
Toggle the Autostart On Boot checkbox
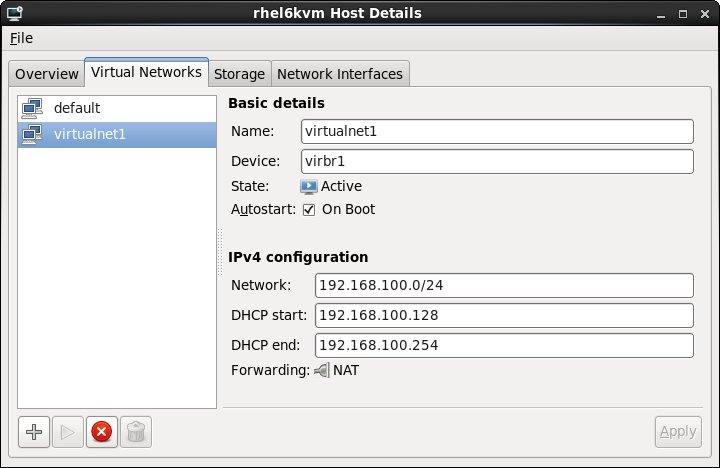[x=309, y=210]
